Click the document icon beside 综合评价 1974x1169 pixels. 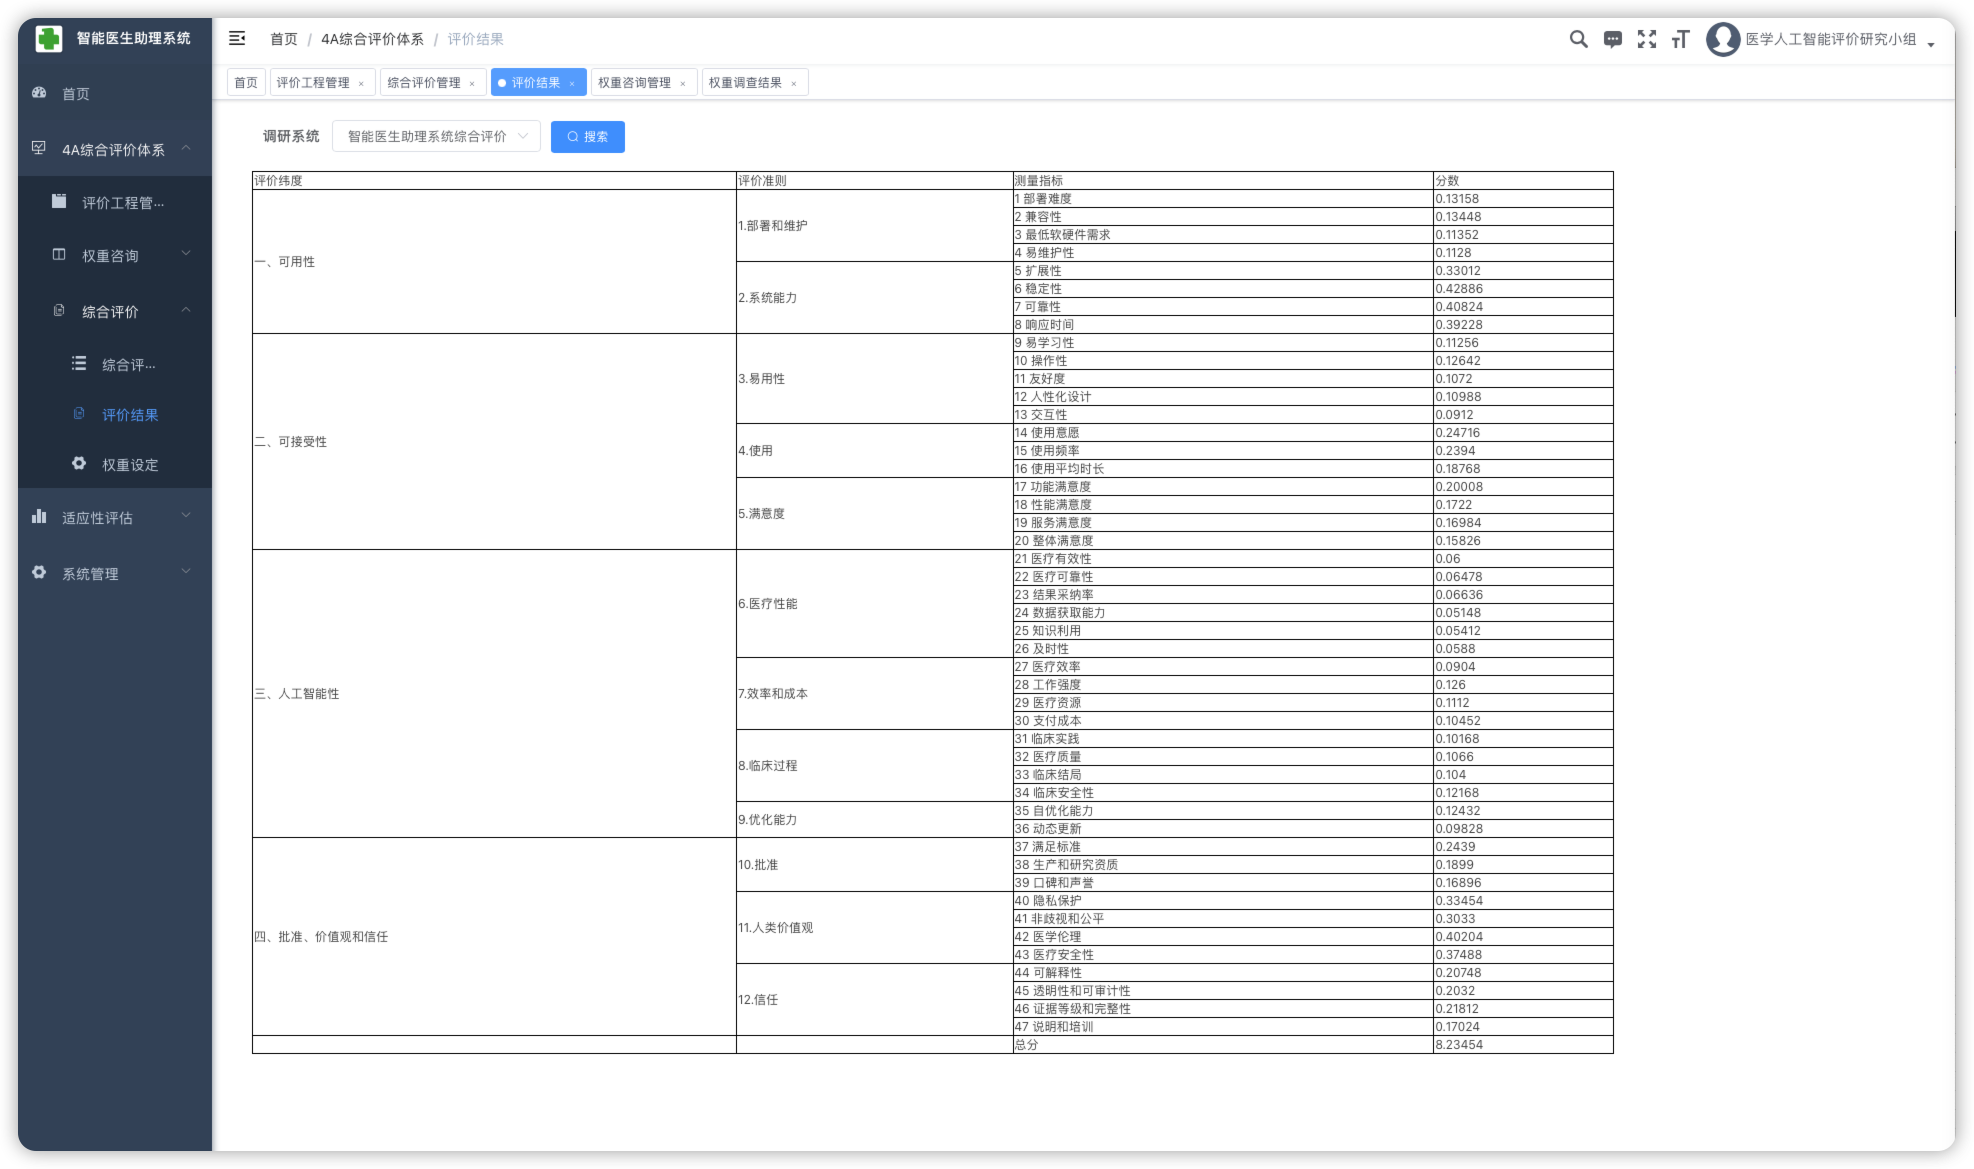[x=59, y=311]
